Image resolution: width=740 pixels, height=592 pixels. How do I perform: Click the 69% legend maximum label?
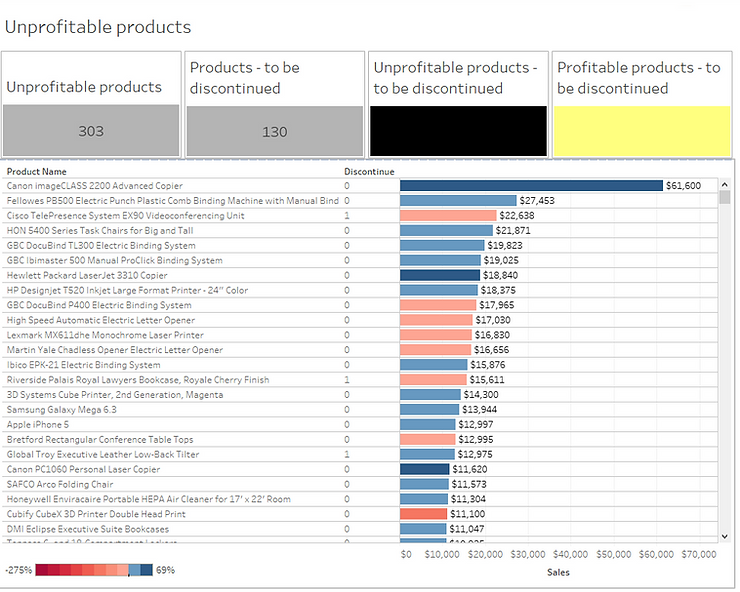[x=165, y=570]
